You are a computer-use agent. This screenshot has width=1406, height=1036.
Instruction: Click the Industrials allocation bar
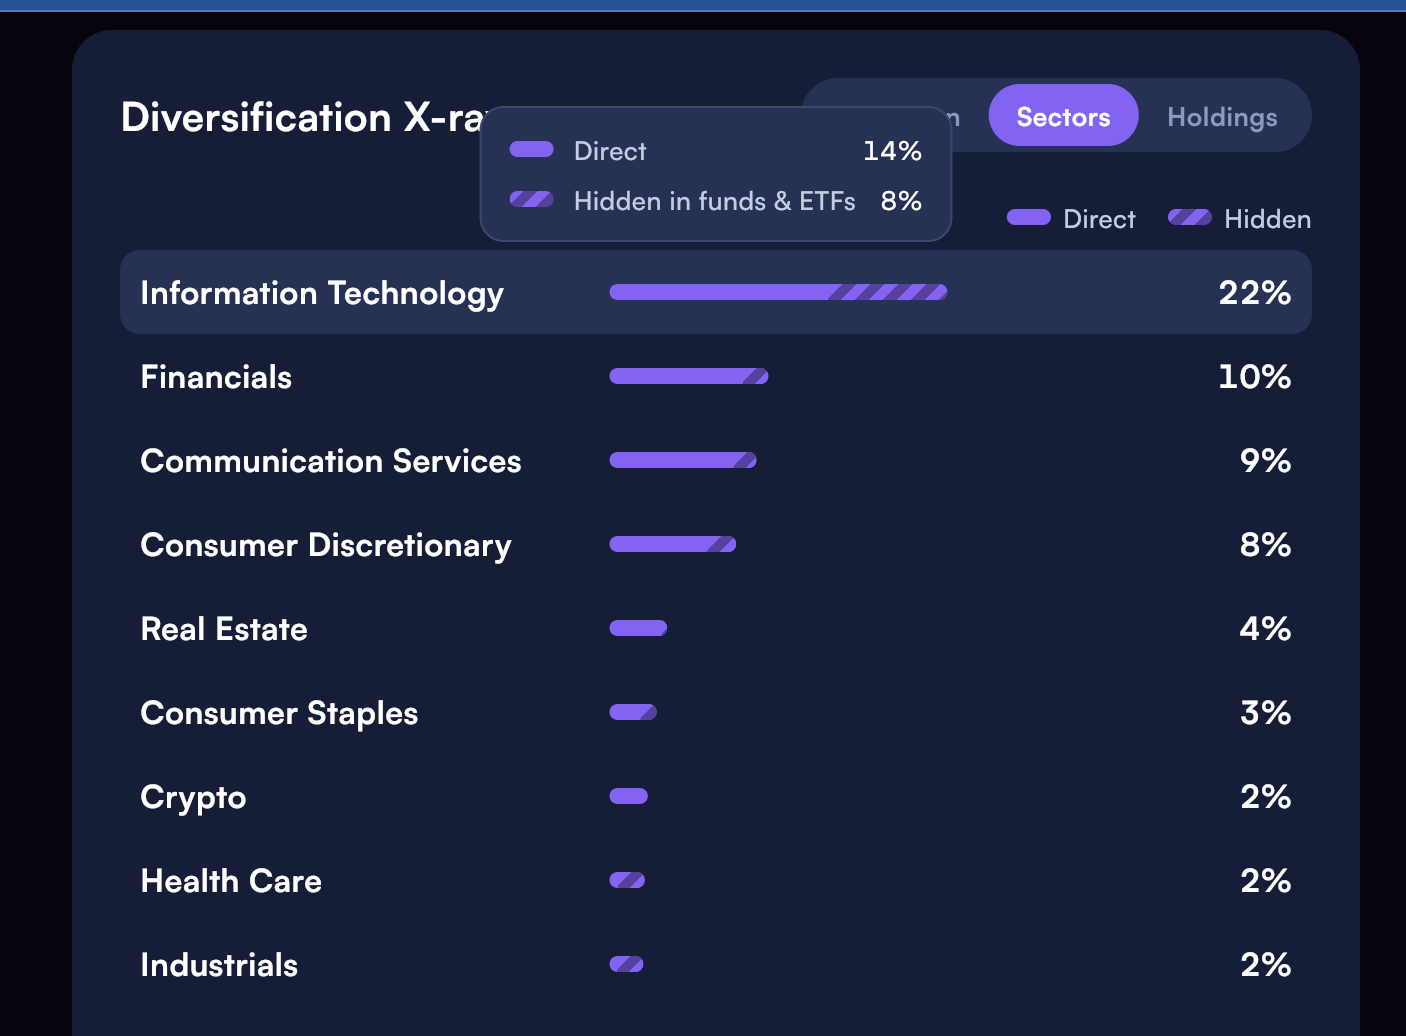[626, 964]
